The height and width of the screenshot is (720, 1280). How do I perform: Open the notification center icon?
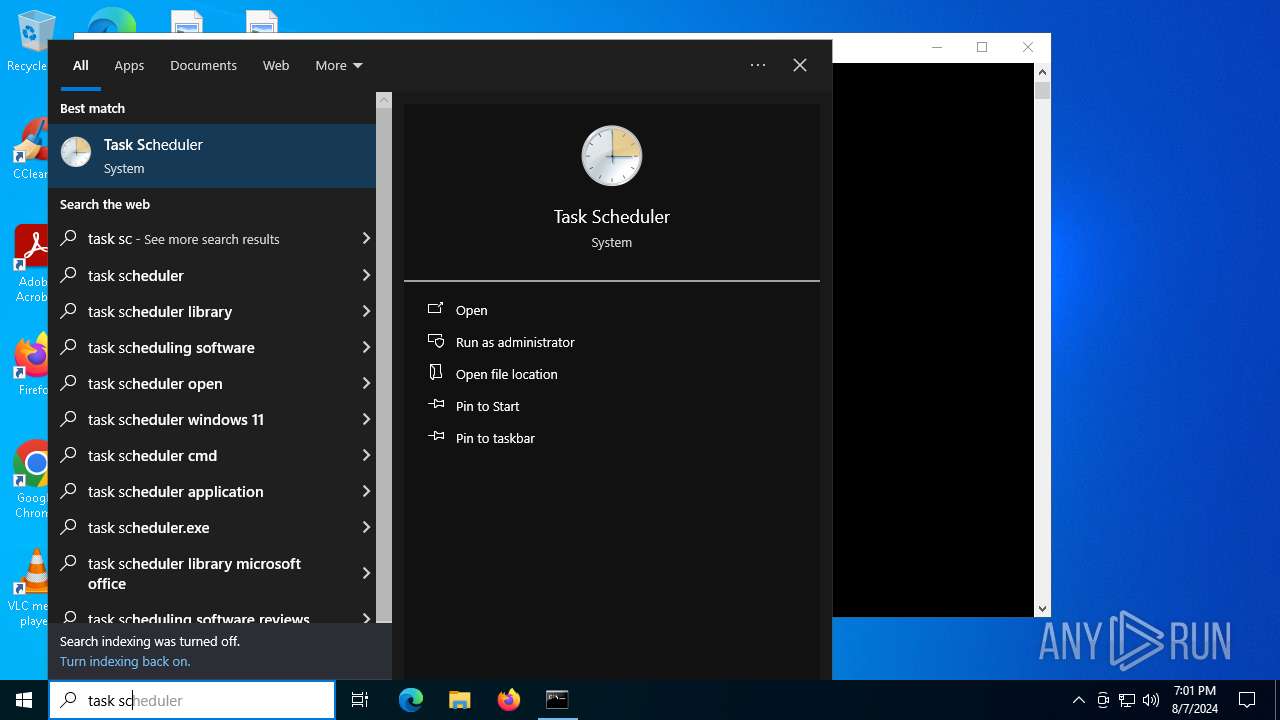pyautogui.click(x=1247, y=700)
